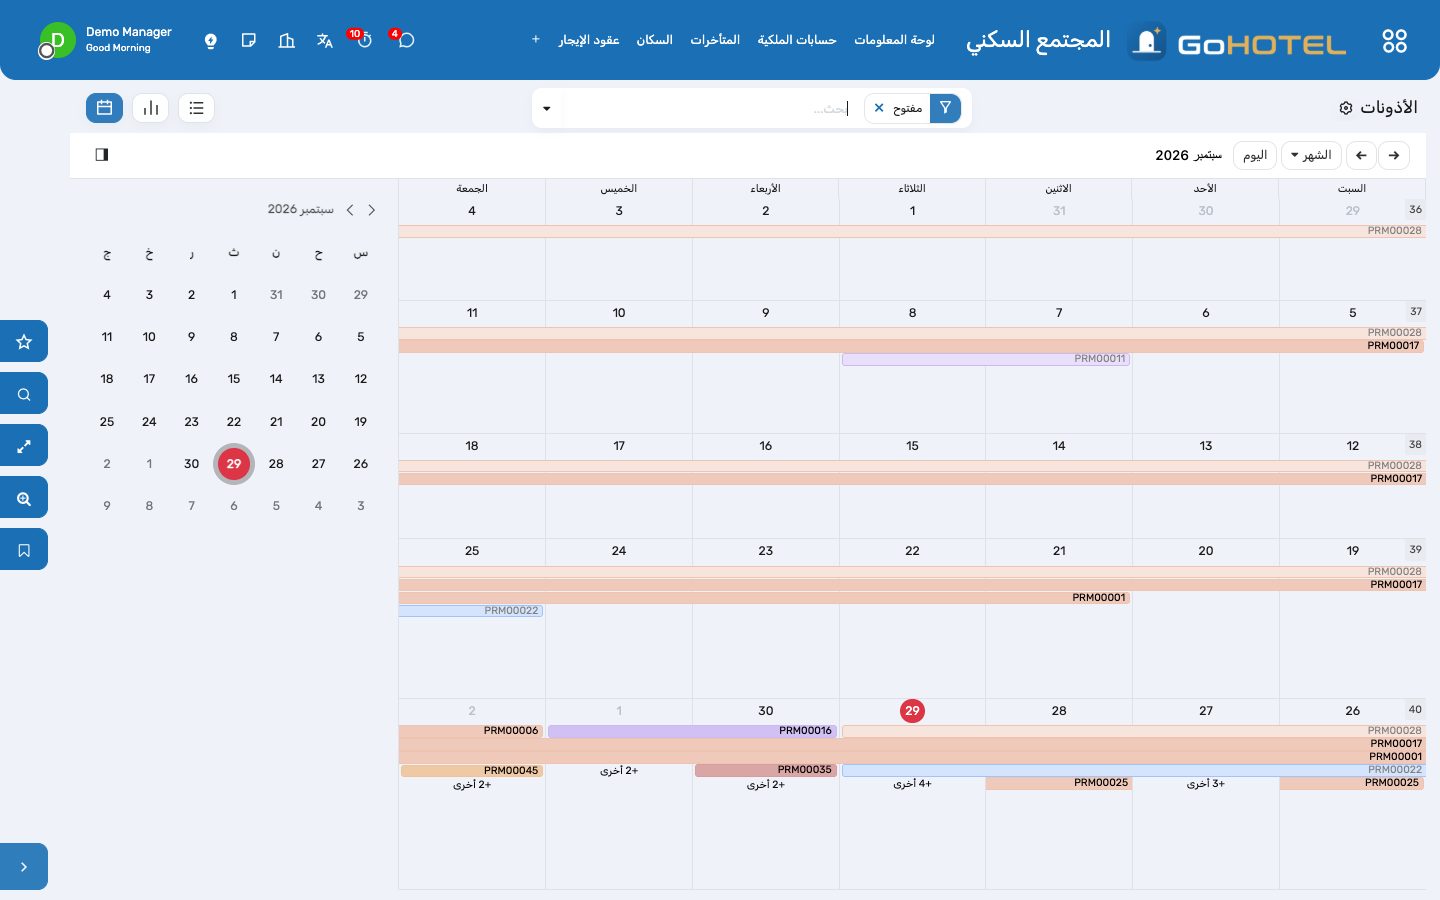Viewport: 1440px width, 900px height.
Task: Click the sticky note icon in header
Action: (x=249, y=41)
